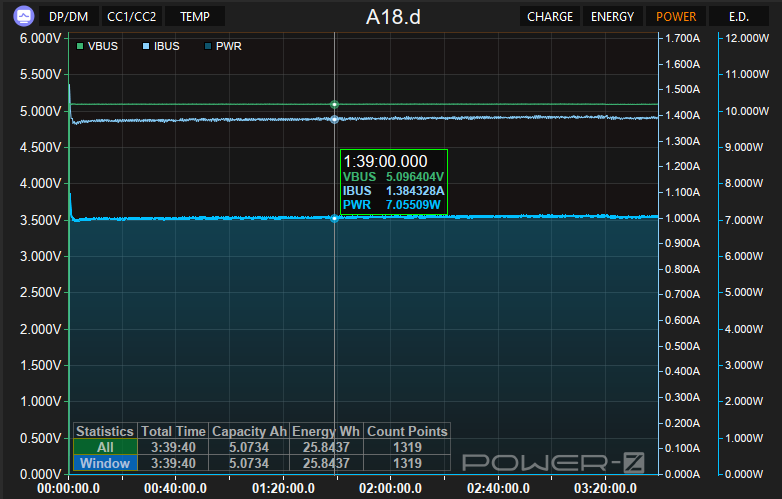Screen dimensions: 782x499
Task: Toggle PWR series via dark-blue legend marker
Action: [208, 46]
